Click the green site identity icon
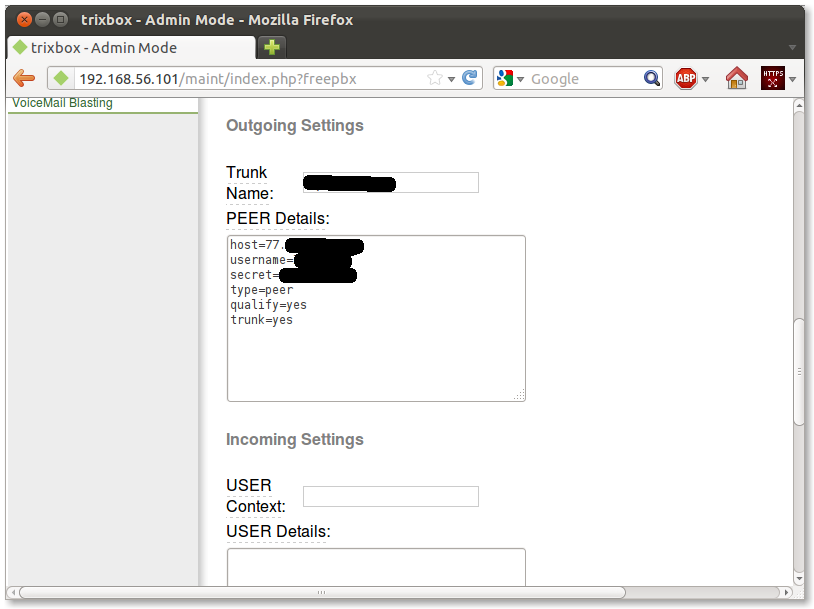The image size is (814, 609). (x=61, y=78)
